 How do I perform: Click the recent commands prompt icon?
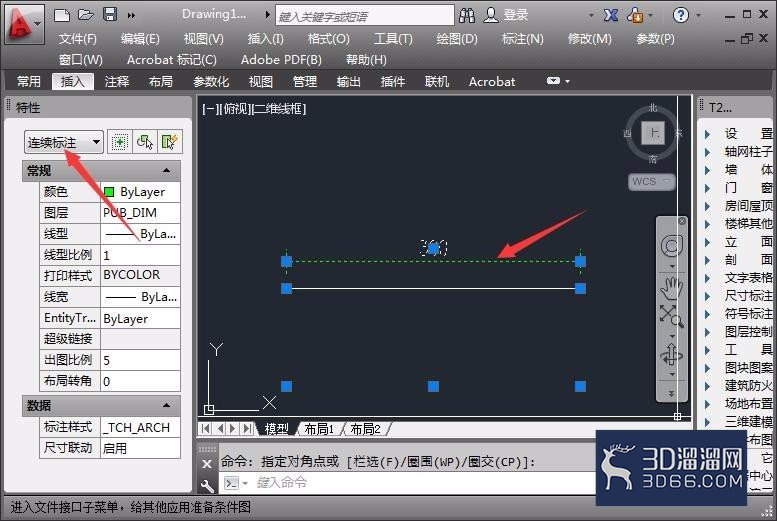[232, 482]
